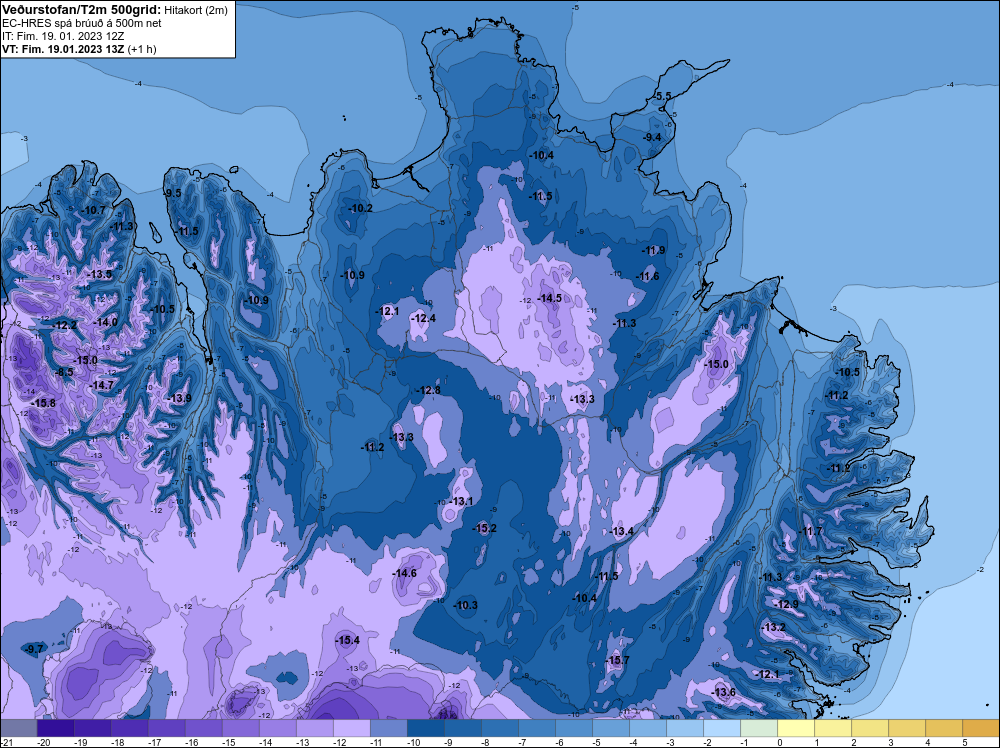Click the -13.2 temperature value
Screen dimensions: 1000x748
(774, 627)
